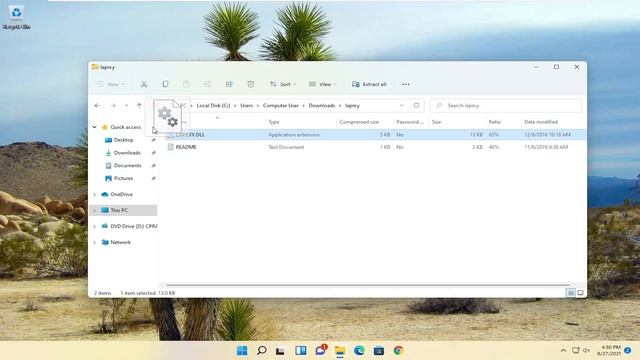
Task: Click the Delete trash icon in the toolbar
Action: (251, 84)
